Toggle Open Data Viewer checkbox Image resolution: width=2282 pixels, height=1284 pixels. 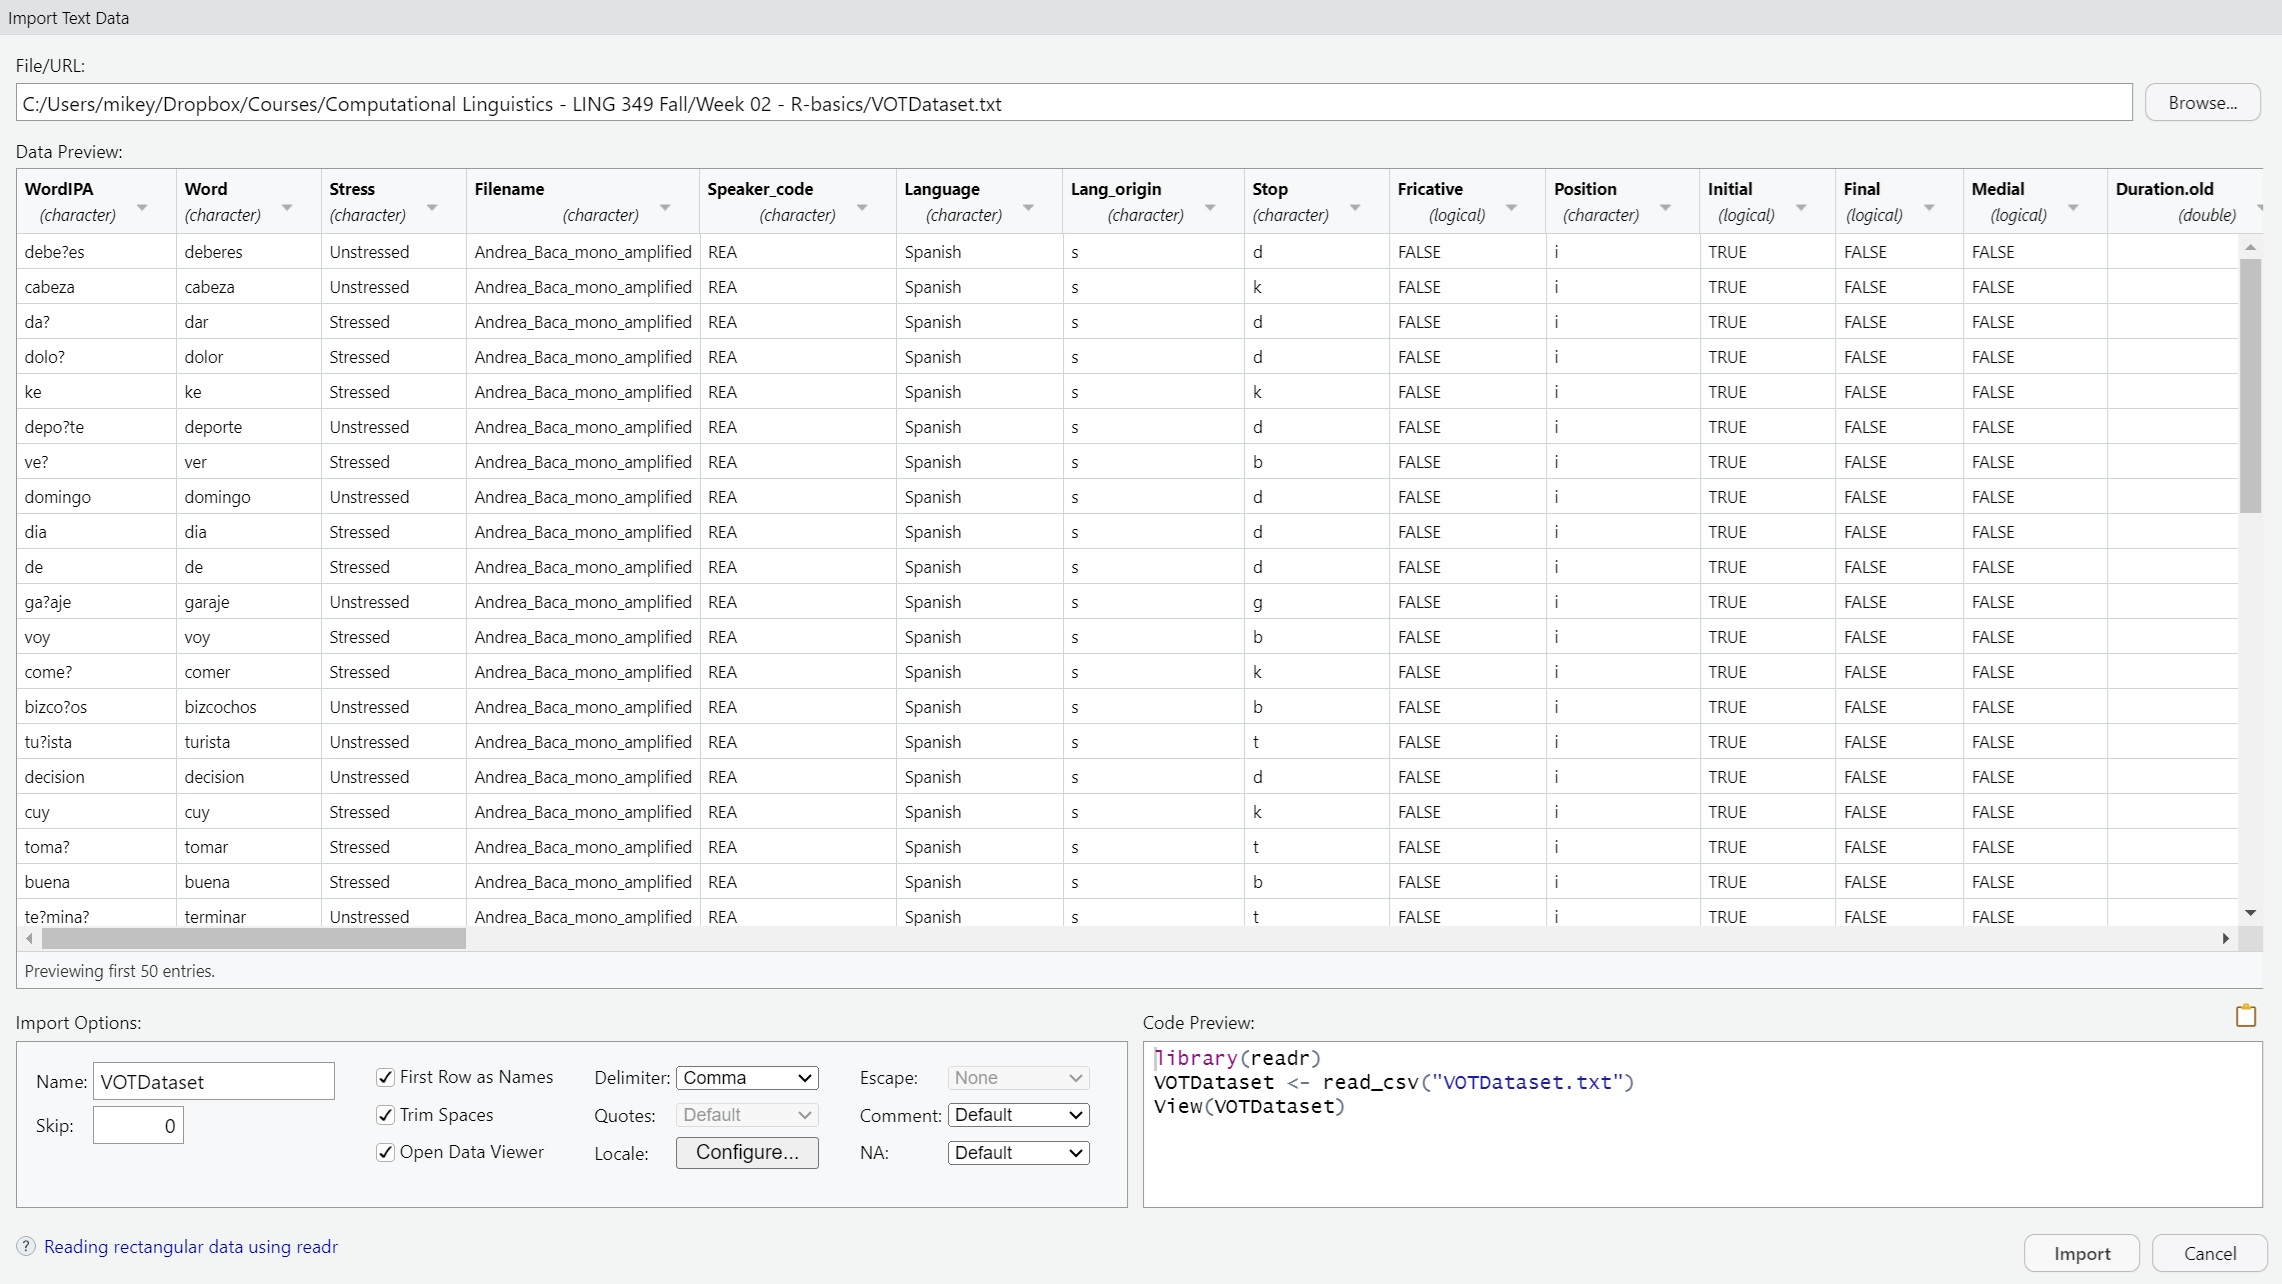[x=385, y=1152]
